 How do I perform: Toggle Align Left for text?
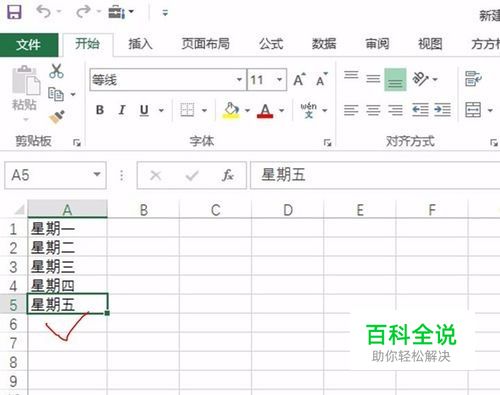(x=351, y=110)
